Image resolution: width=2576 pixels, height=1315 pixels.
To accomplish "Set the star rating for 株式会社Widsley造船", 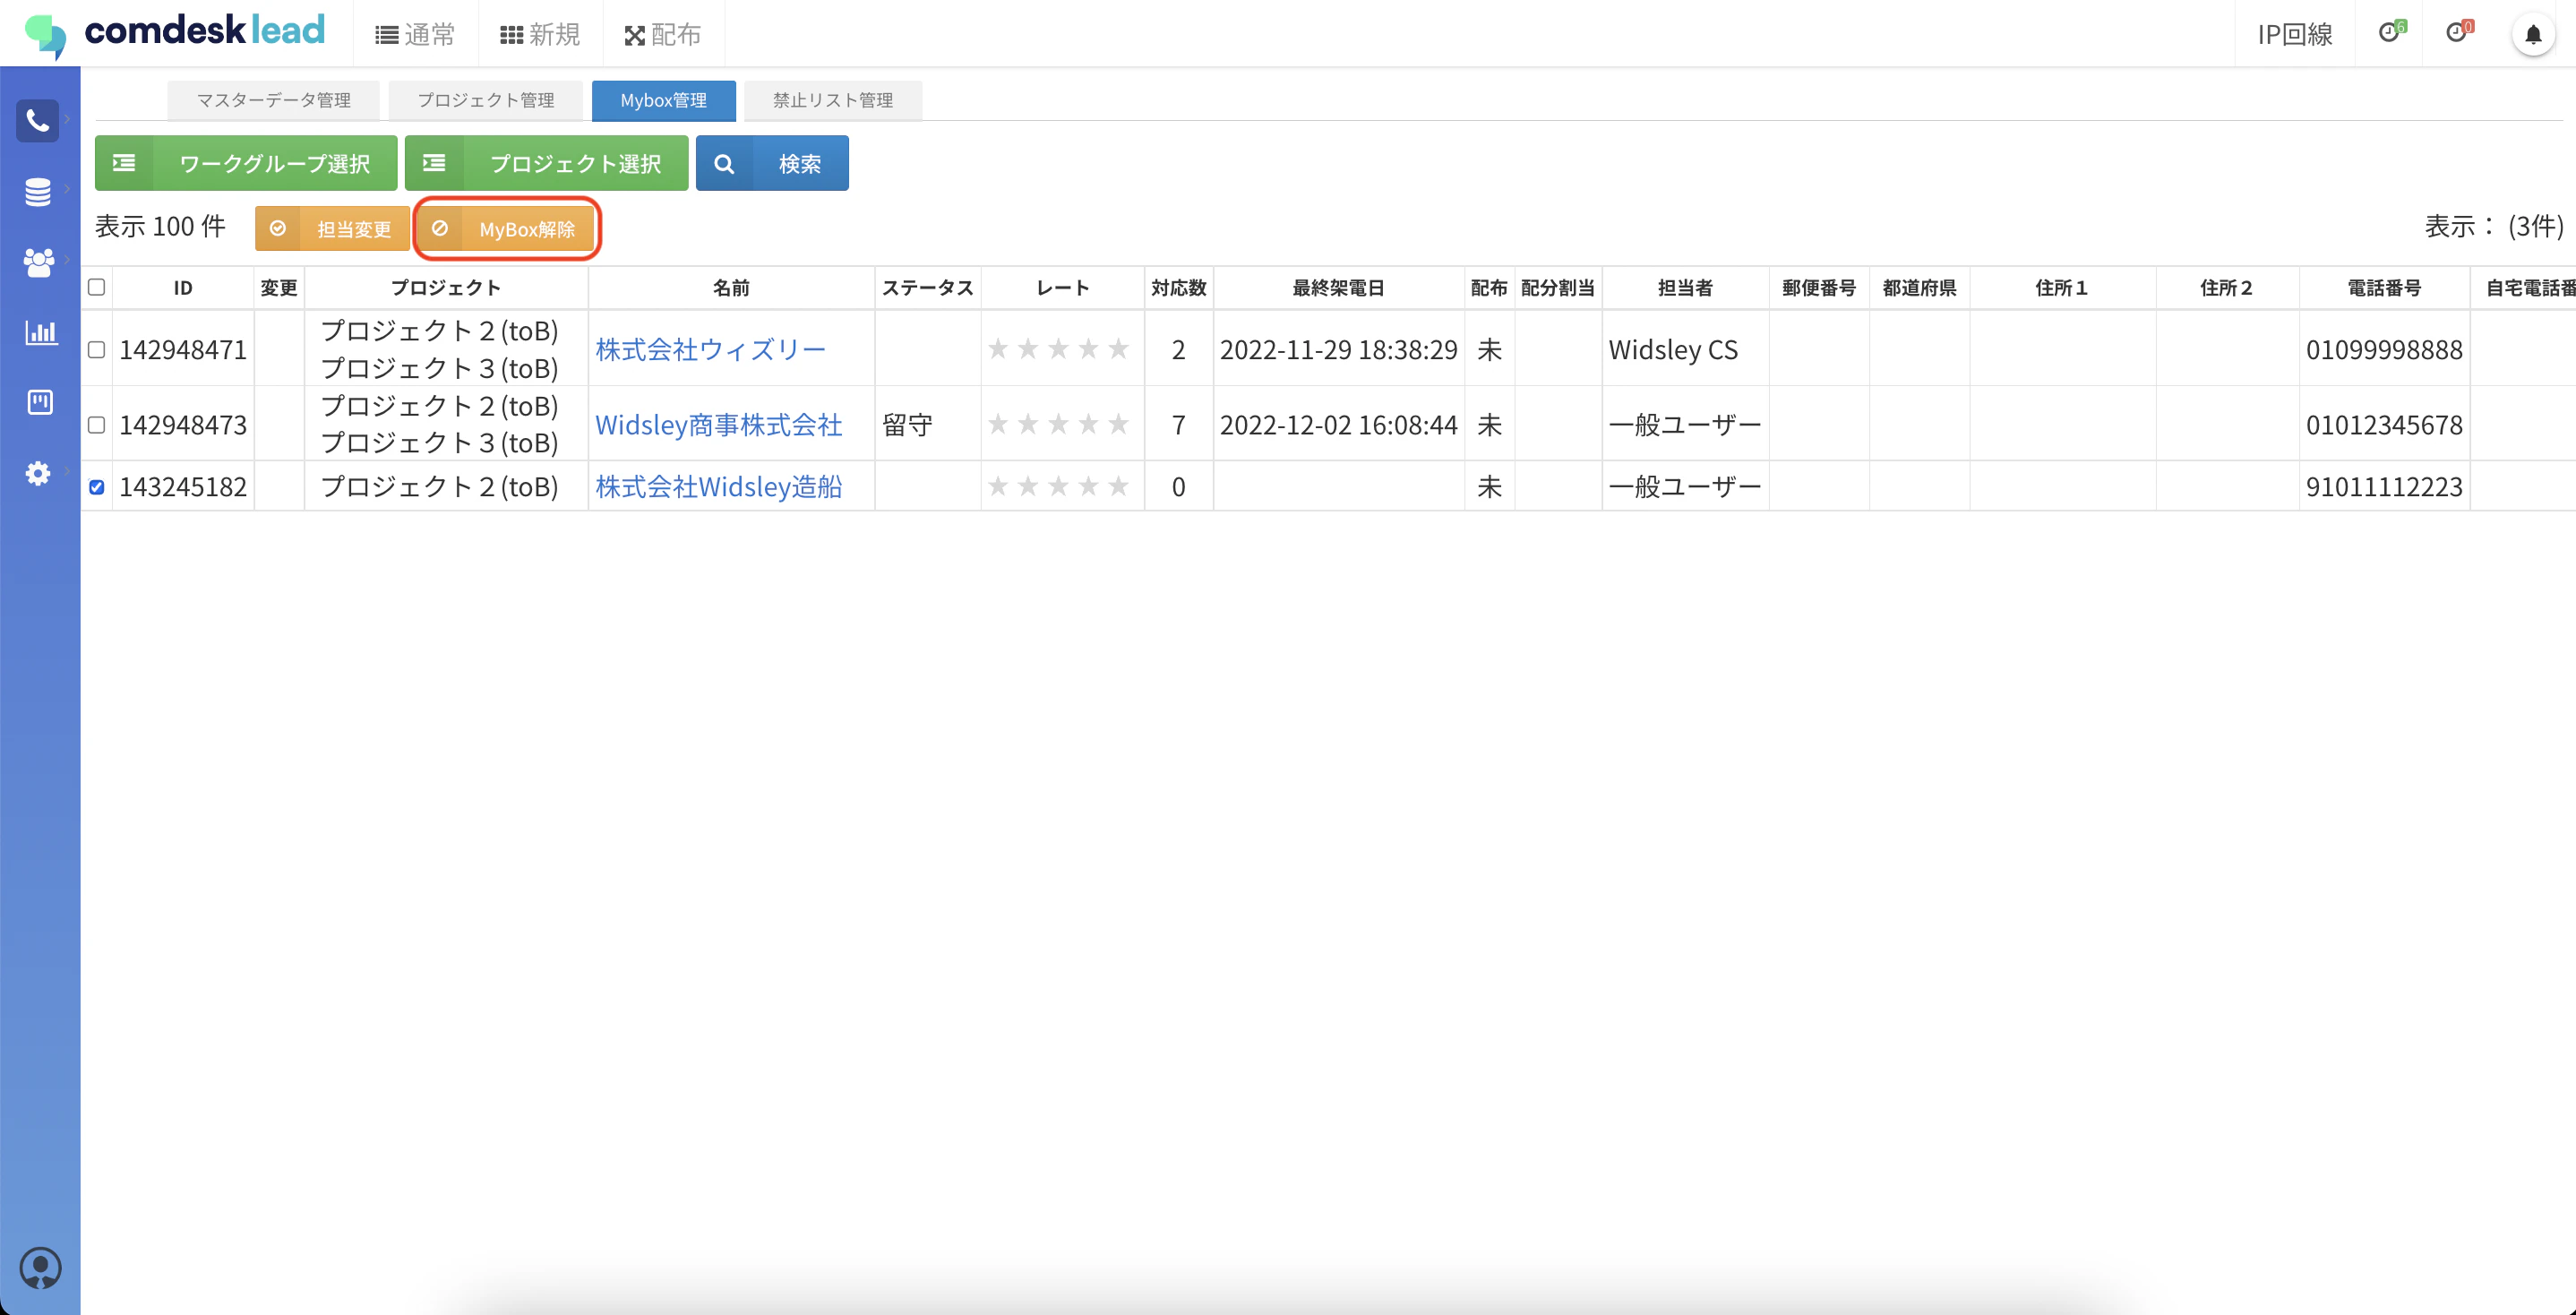I will click(x=1058, y=486).
